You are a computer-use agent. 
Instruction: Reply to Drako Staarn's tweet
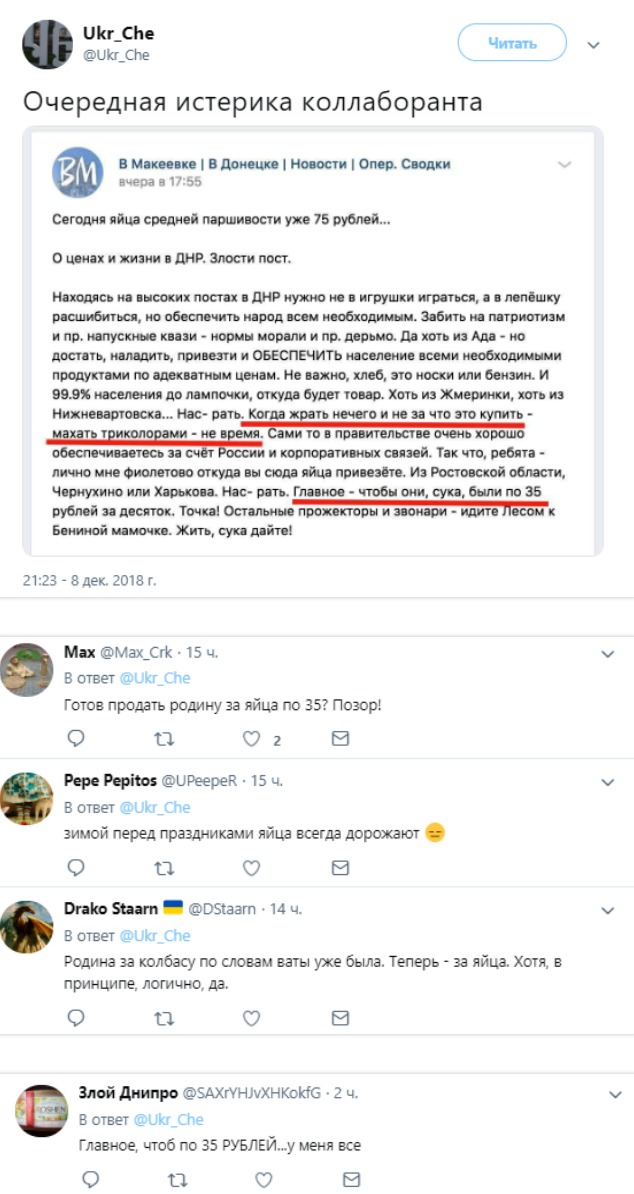click(x=76, y=1018)
